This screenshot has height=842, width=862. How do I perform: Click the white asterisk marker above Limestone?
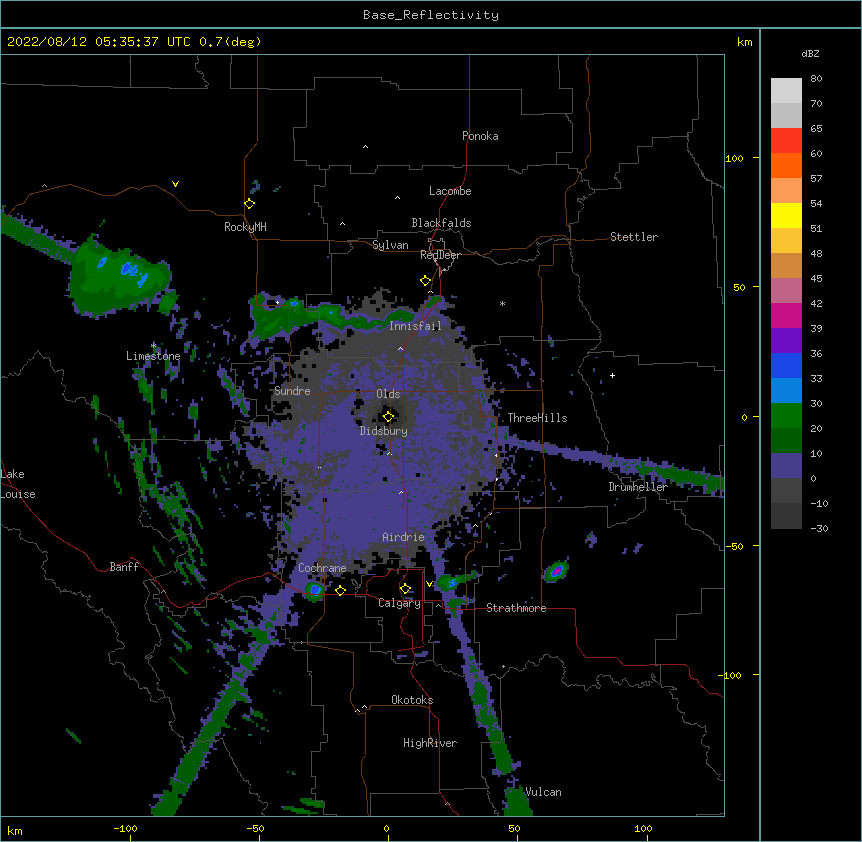click(x=153, y=346)
